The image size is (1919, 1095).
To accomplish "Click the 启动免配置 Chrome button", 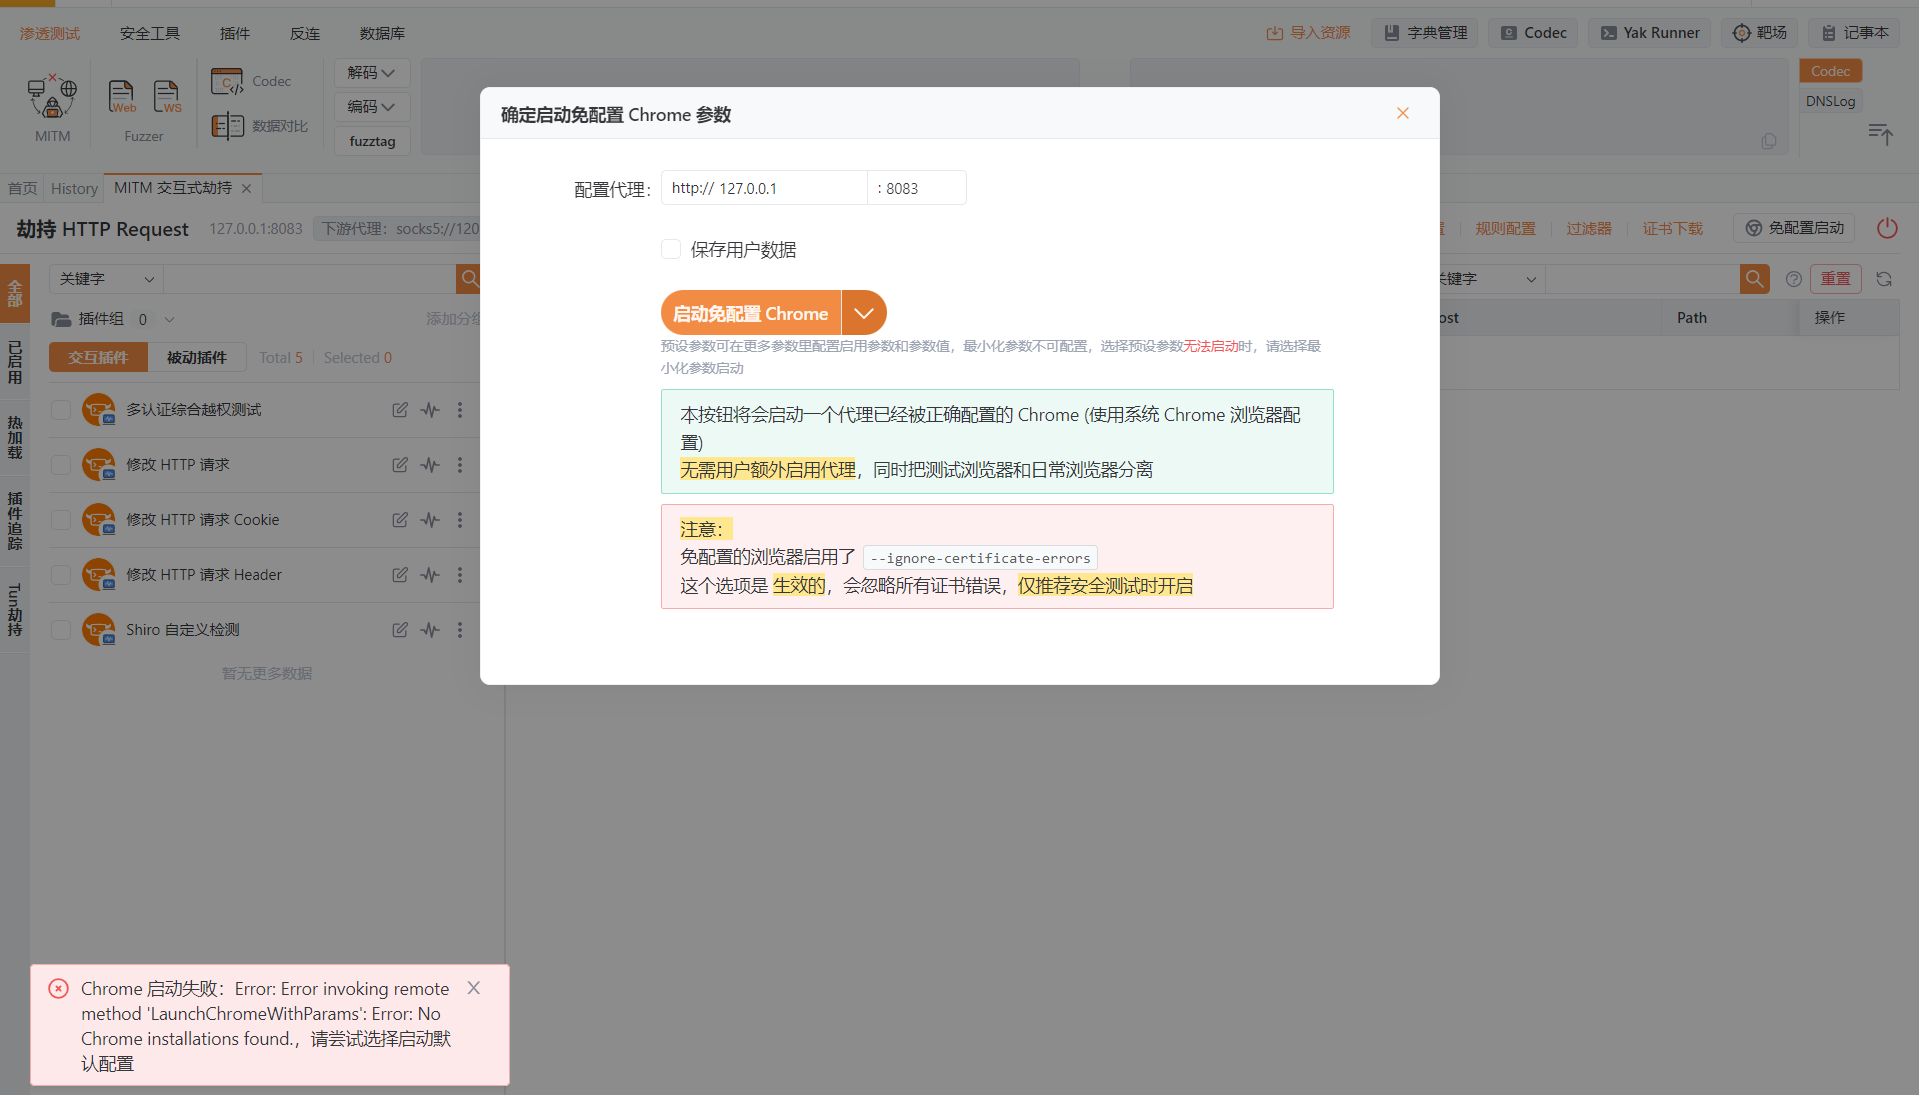I will coord(750,313).
